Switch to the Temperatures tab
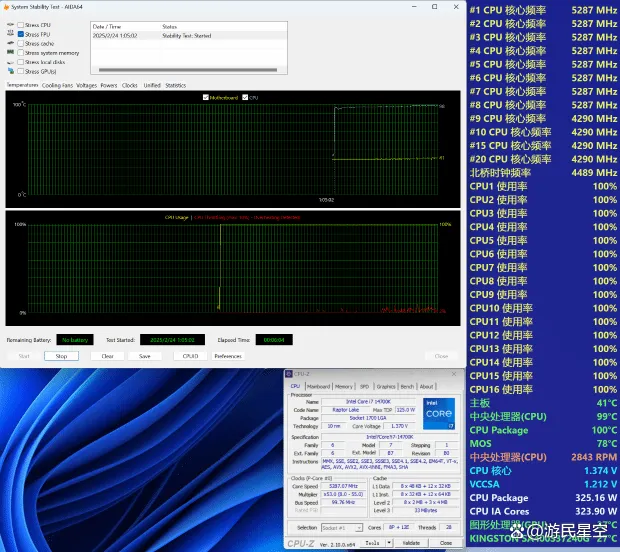 pos(22,85)
